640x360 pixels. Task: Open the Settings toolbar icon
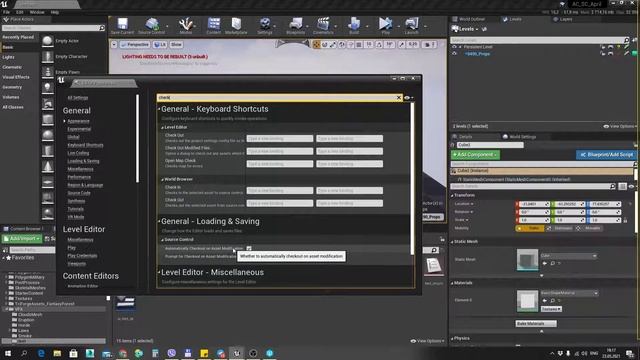click(x=265, y=24)
